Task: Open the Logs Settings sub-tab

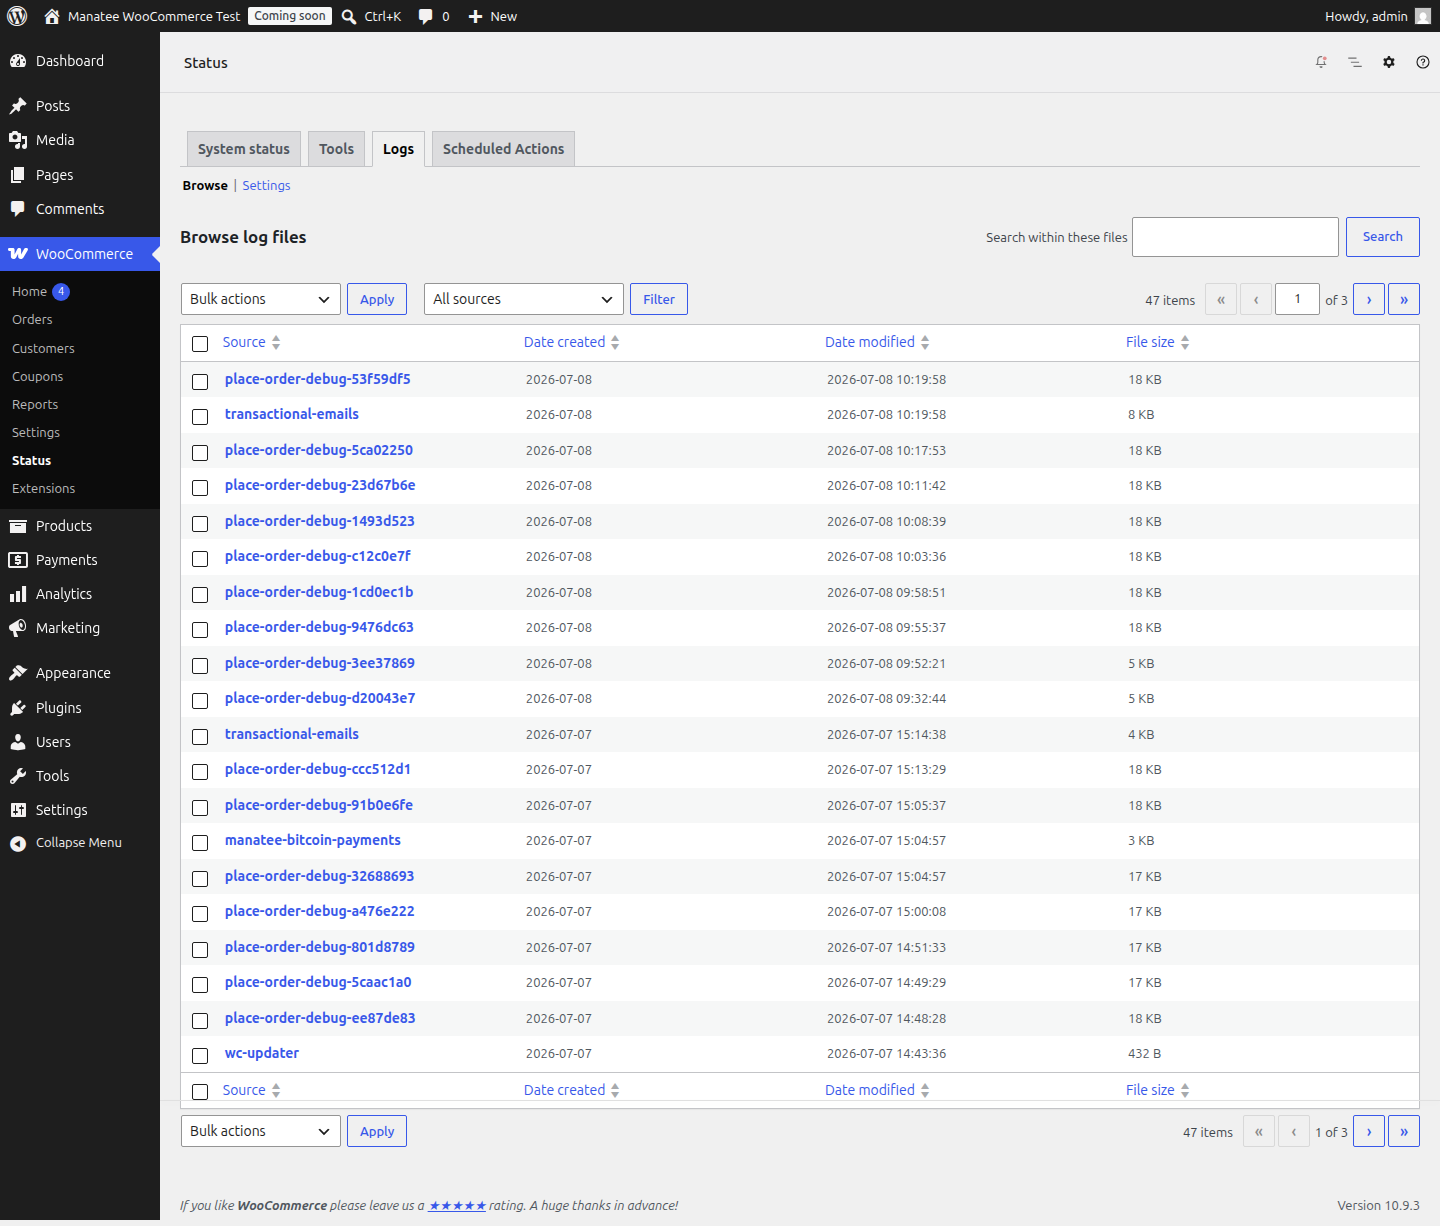Action: click(266, 186)
